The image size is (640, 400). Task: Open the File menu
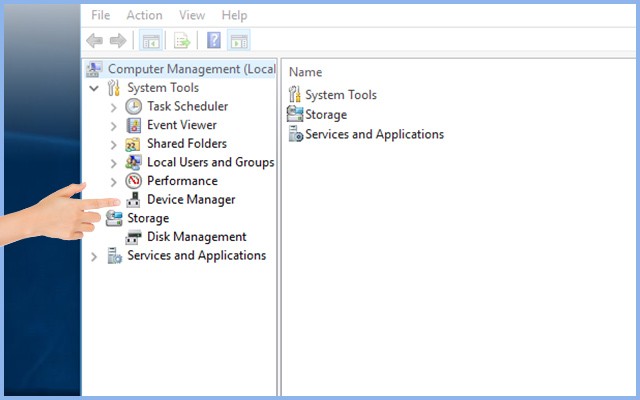(101, 15)
